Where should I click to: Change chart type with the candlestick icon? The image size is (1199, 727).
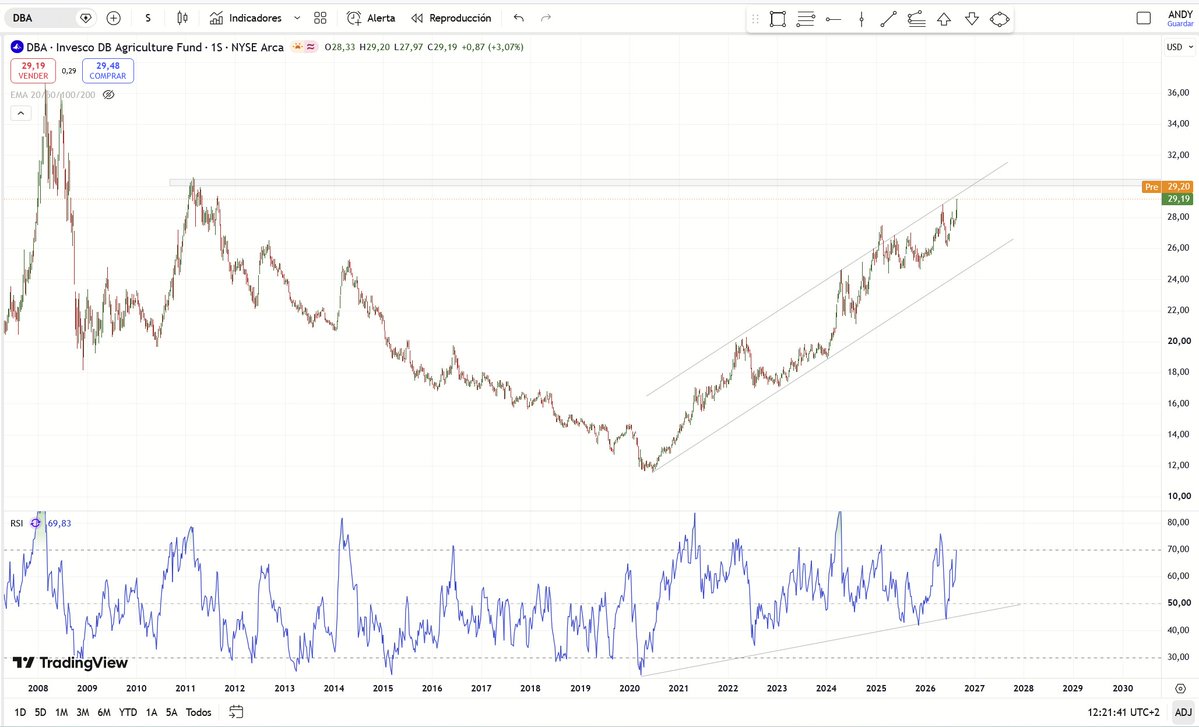coord(182,18)
